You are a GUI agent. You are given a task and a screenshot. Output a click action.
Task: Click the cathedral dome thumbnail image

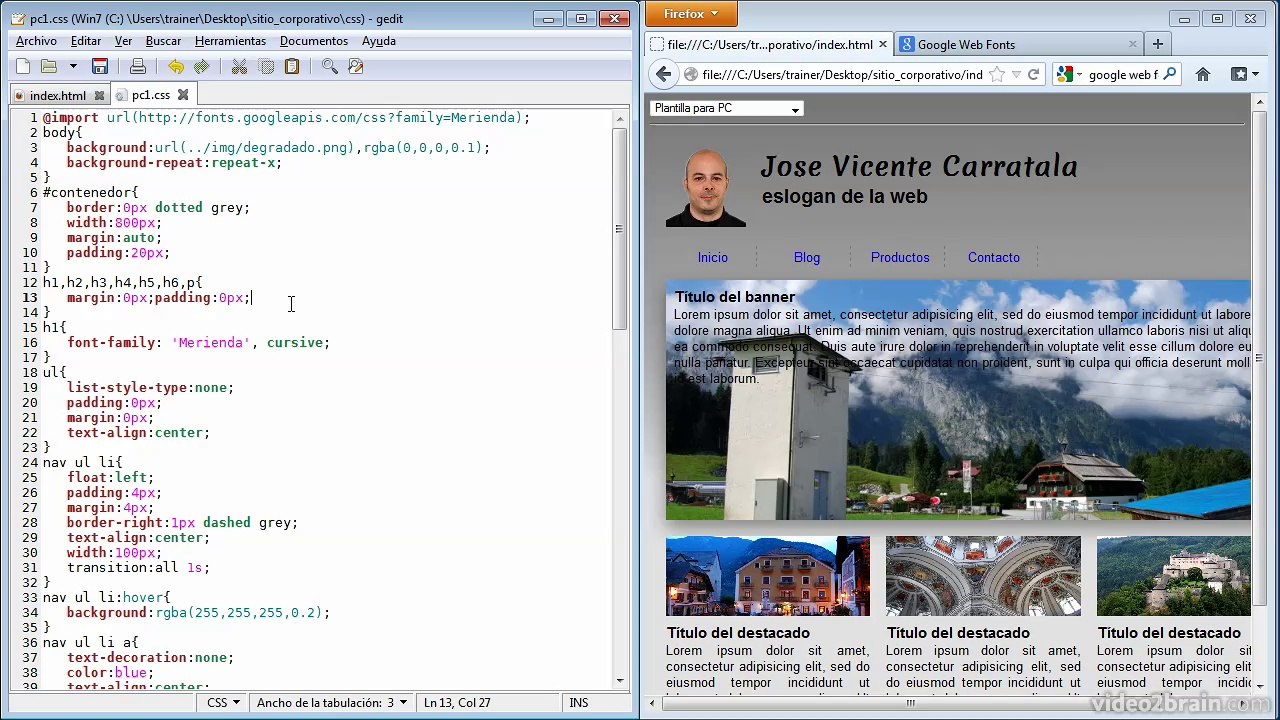(x=983, y=576)
